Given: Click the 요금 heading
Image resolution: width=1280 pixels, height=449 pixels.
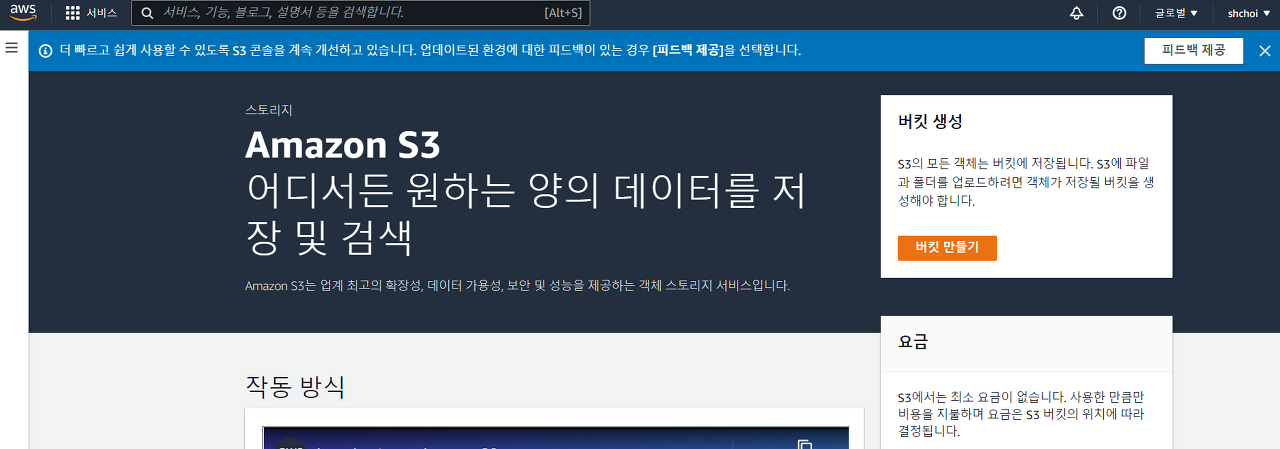Looking at the screenshot, I should 913,341.
